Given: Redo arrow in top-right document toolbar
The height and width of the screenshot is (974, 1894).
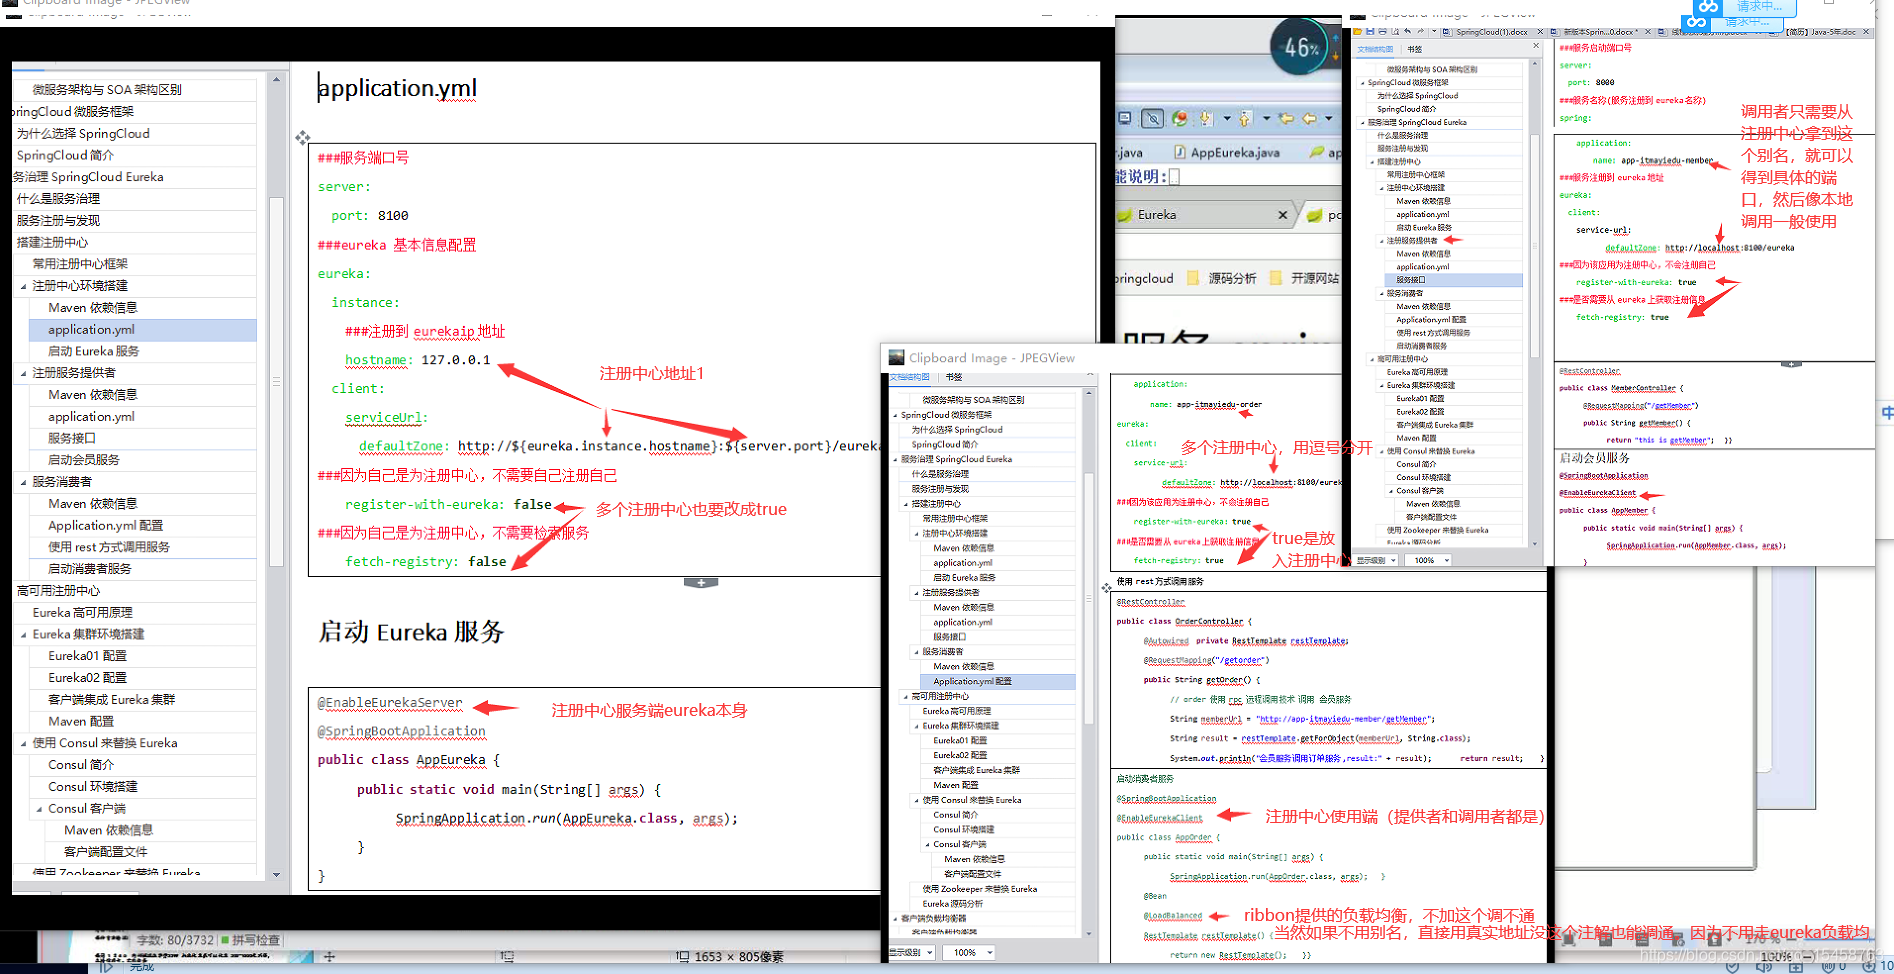Looking at the screenshot, I should pos(1421,32).
